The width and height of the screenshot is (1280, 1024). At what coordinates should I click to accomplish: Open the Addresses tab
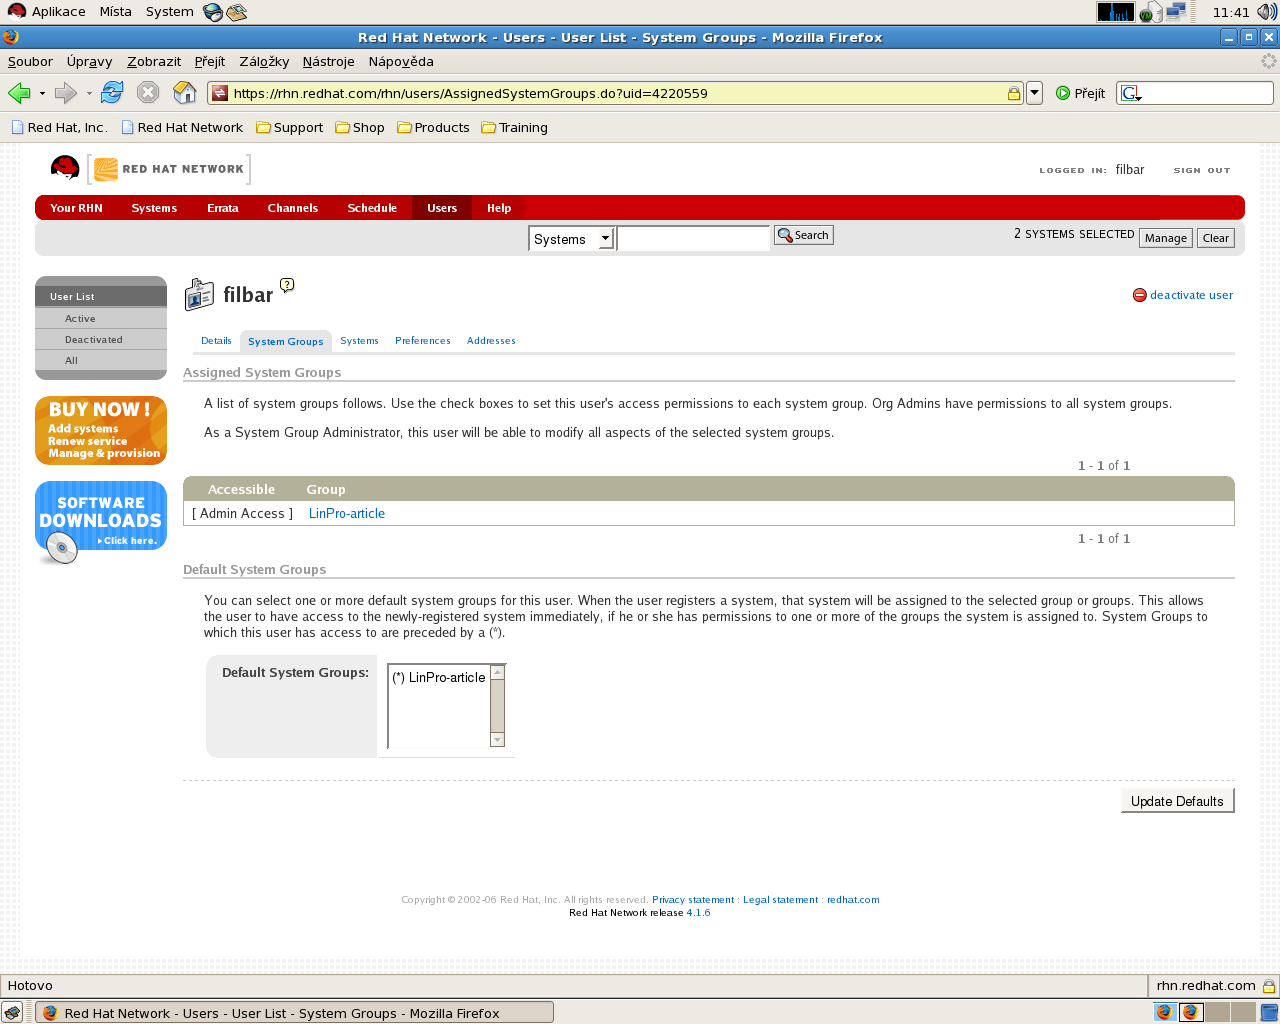tap(491, 341)
